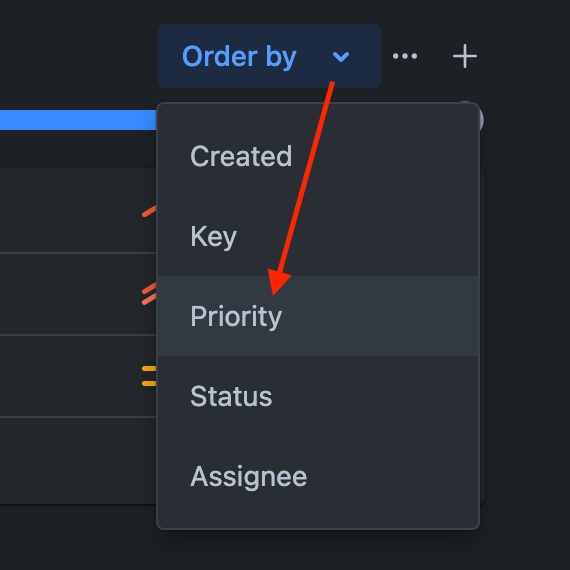This screenshot has width=570, height=570.
Task: Select the second issue row's blank area
Action: tap(71, 294)
